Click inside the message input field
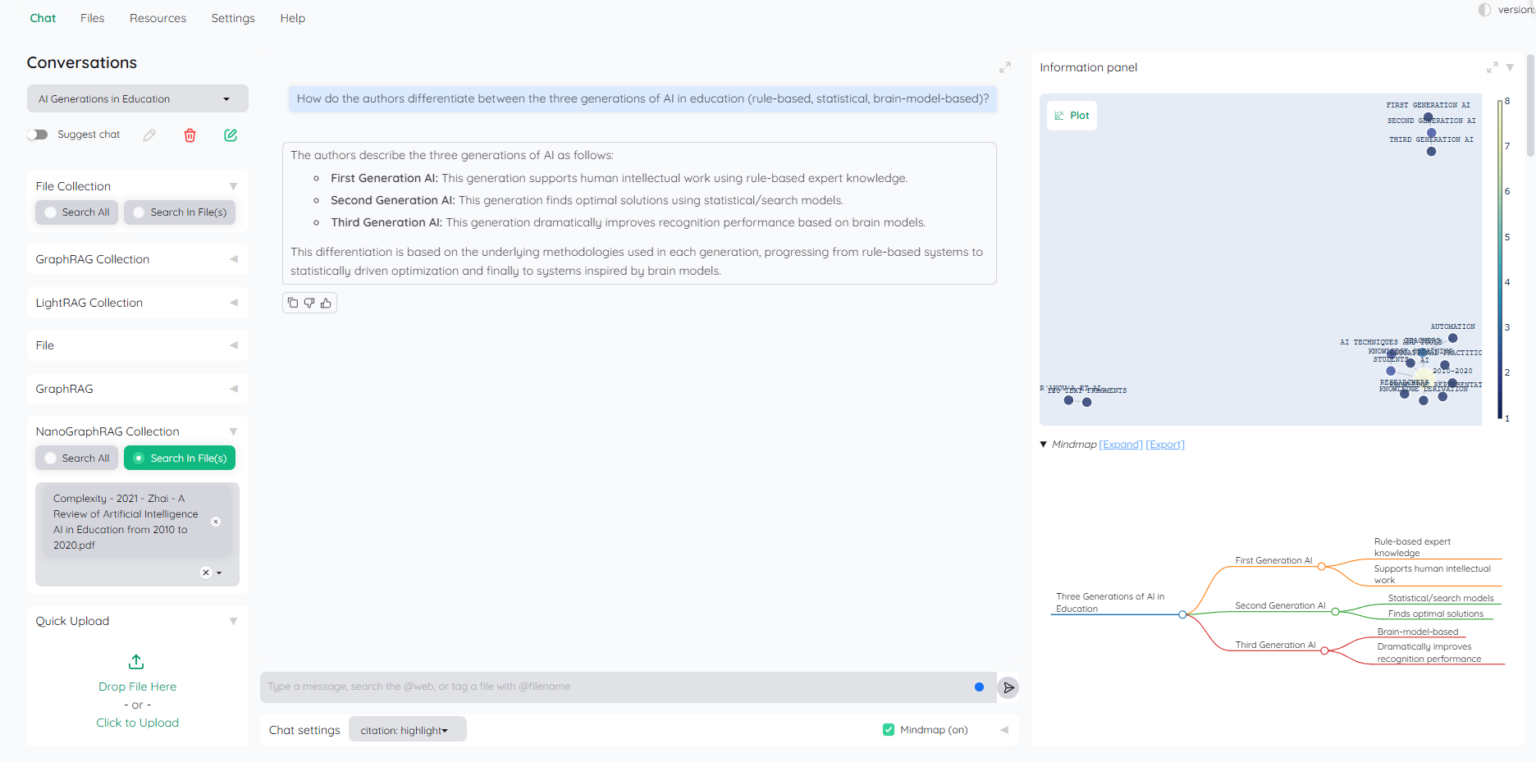The height and width of the screenshot is (762, 1536). tap(620, 687)
